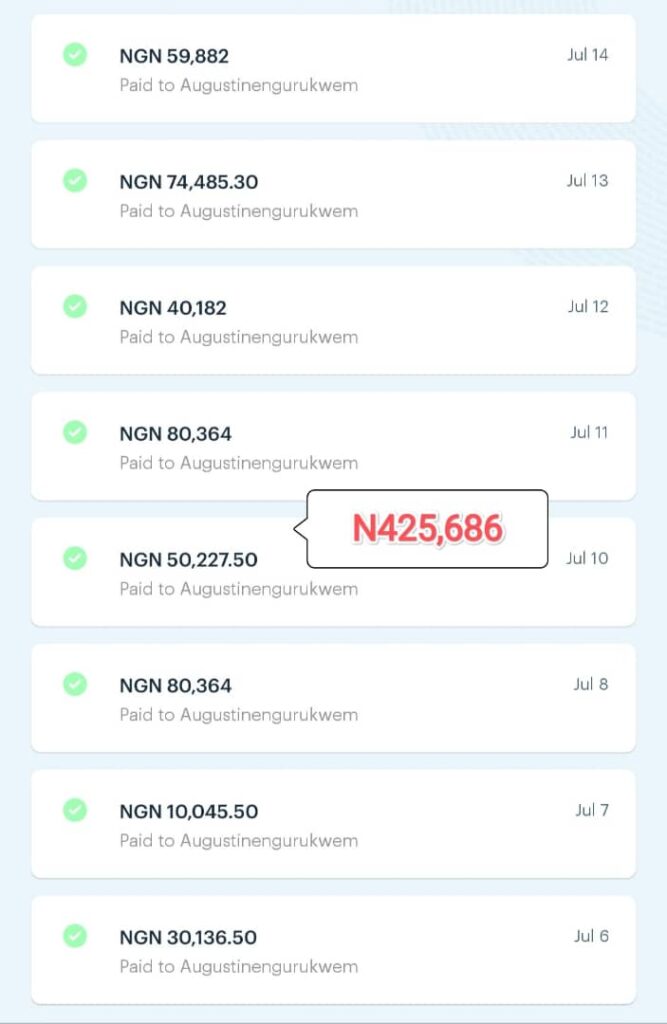Click the success icon on Jul 11 payment
The width and height of the screenshot is (667, 1024).
[x=75, y=432]
